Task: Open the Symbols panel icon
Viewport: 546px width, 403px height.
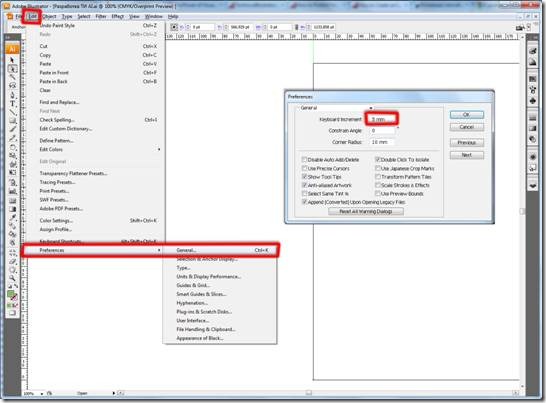Action: tap(532, 101)
